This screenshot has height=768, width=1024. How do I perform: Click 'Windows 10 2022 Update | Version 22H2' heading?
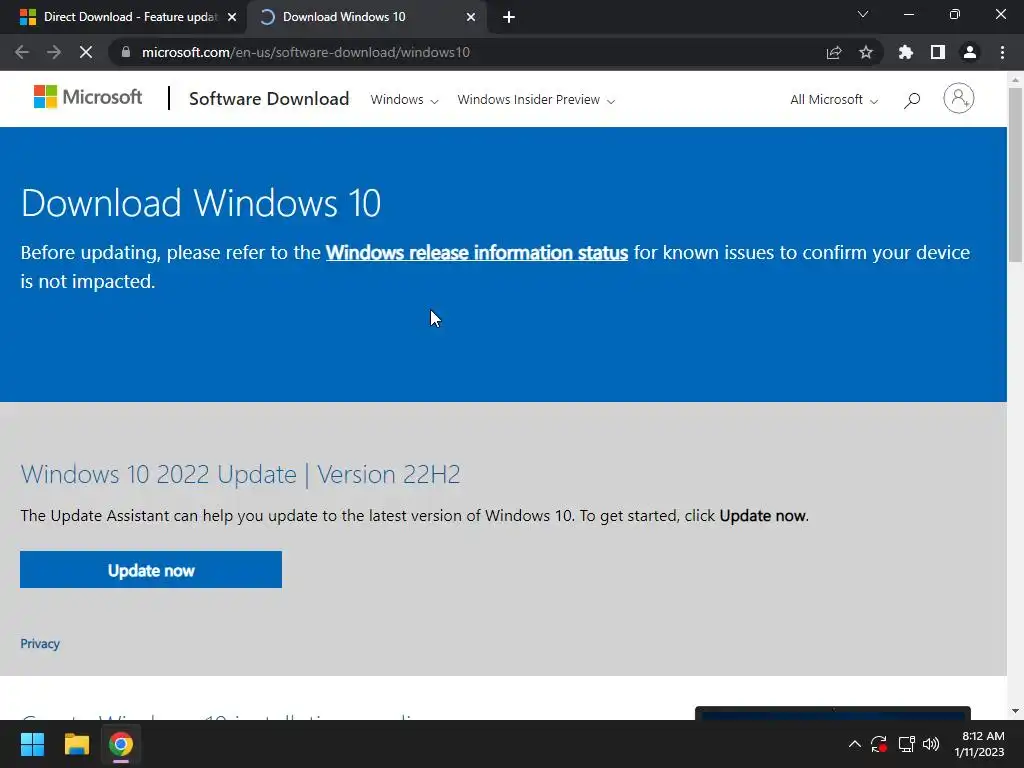[240, 474]
